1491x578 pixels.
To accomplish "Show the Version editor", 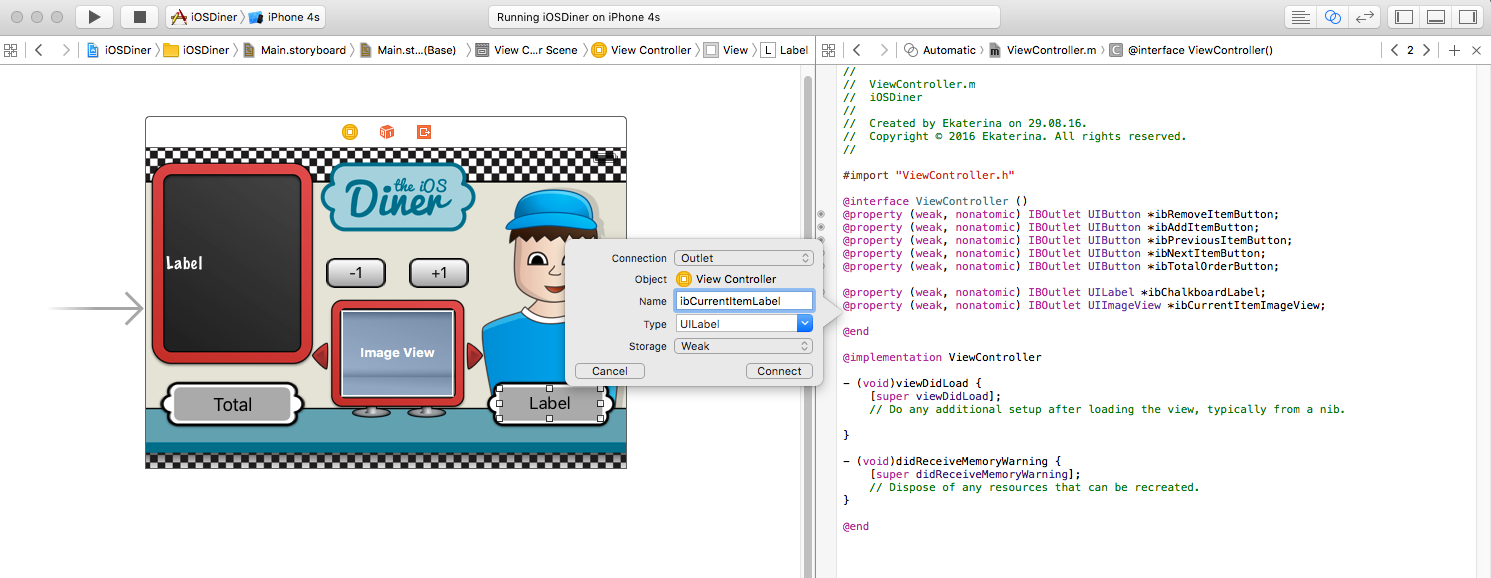I will click(1364, 17).
